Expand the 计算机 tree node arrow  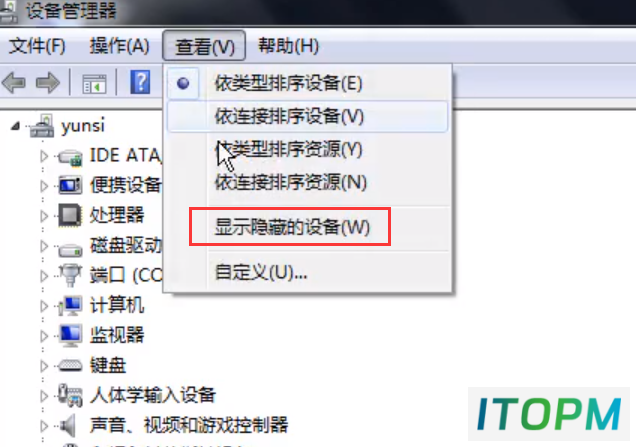click(44, 306)
